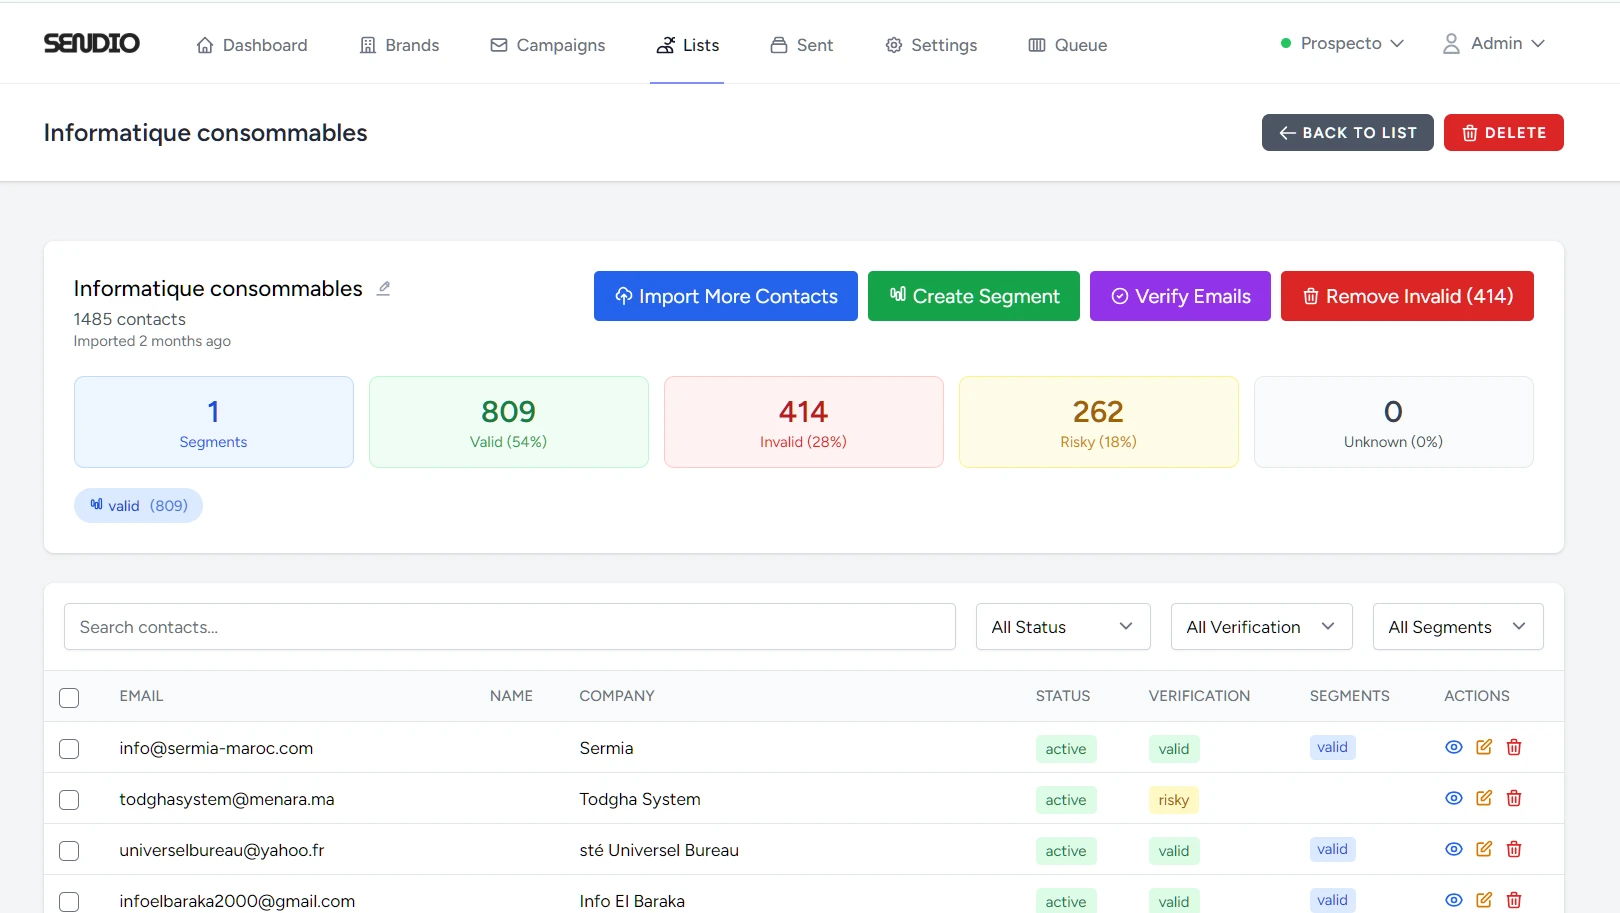The width and height of the screenshot is (1620, 913).
Task: Expand the Prospecto brand switcher
Action: point(1342,43)
